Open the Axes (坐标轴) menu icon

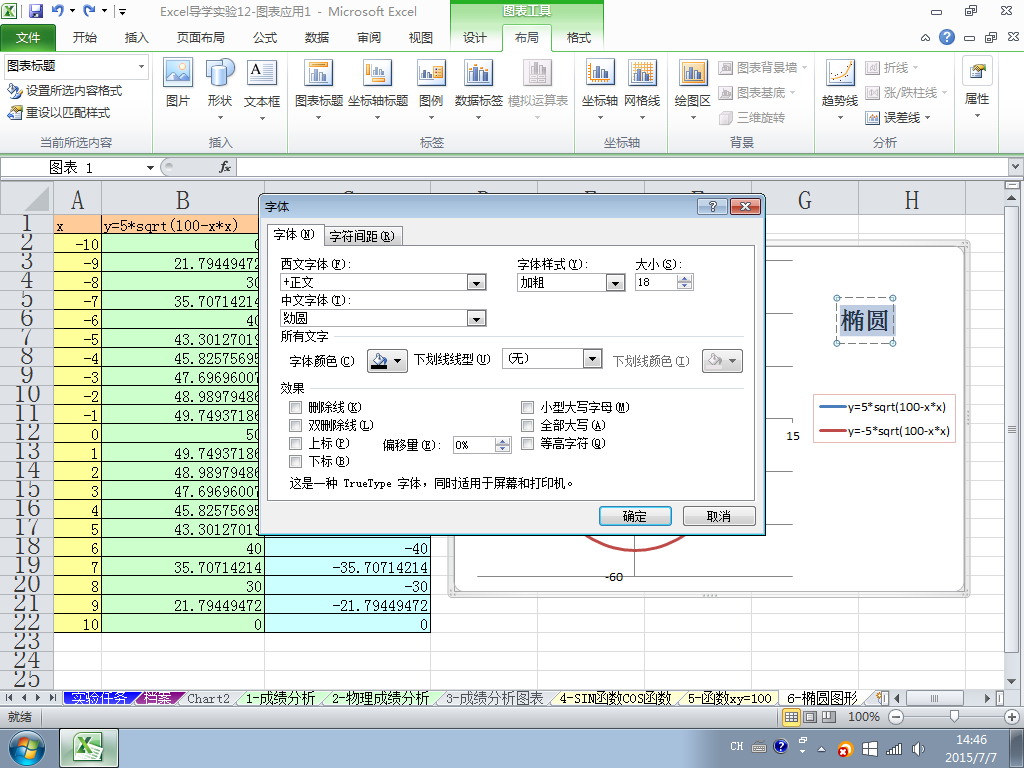(600, 88)
